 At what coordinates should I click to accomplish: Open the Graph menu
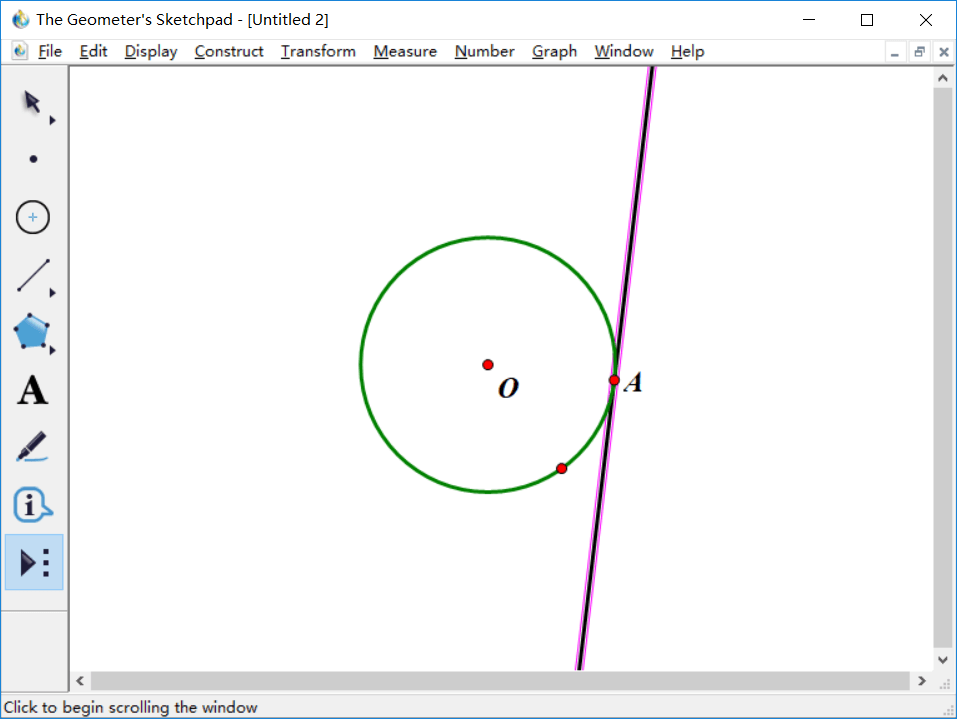[x=554, y=51]
